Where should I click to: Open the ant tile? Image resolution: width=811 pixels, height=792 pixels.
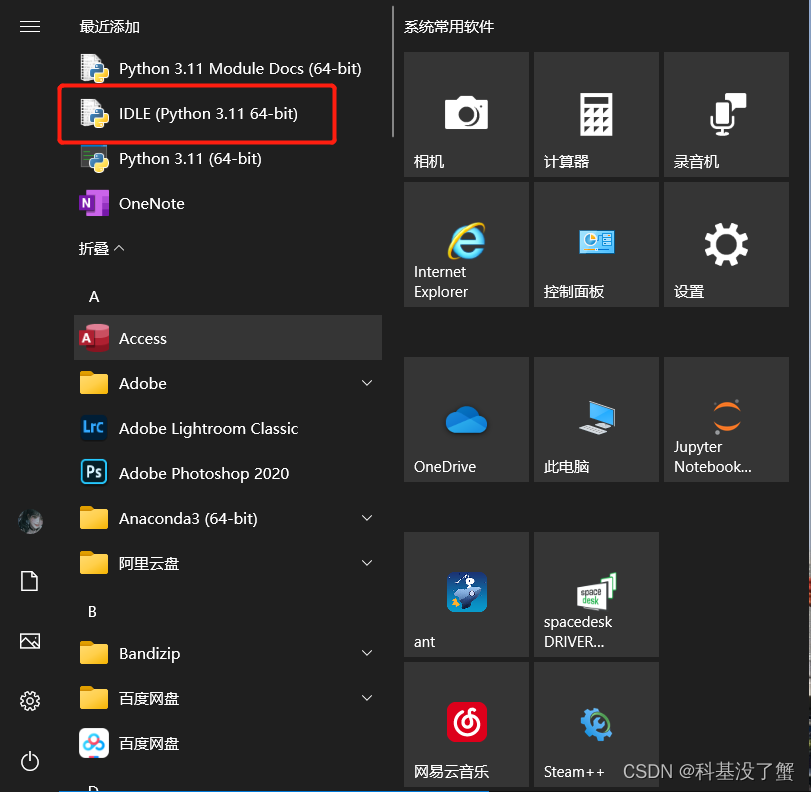coord(466,594)
